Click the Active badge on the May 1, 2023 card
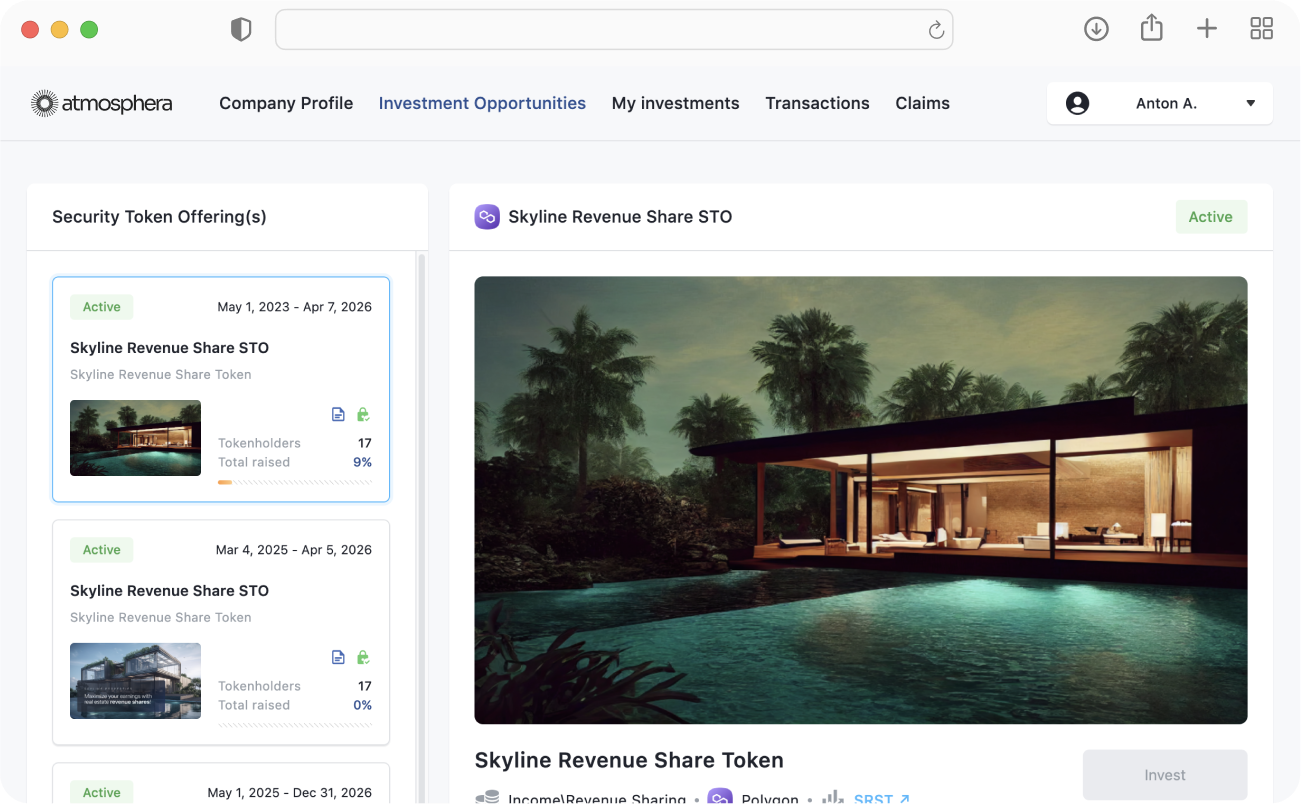 click(x=101, y=307)
